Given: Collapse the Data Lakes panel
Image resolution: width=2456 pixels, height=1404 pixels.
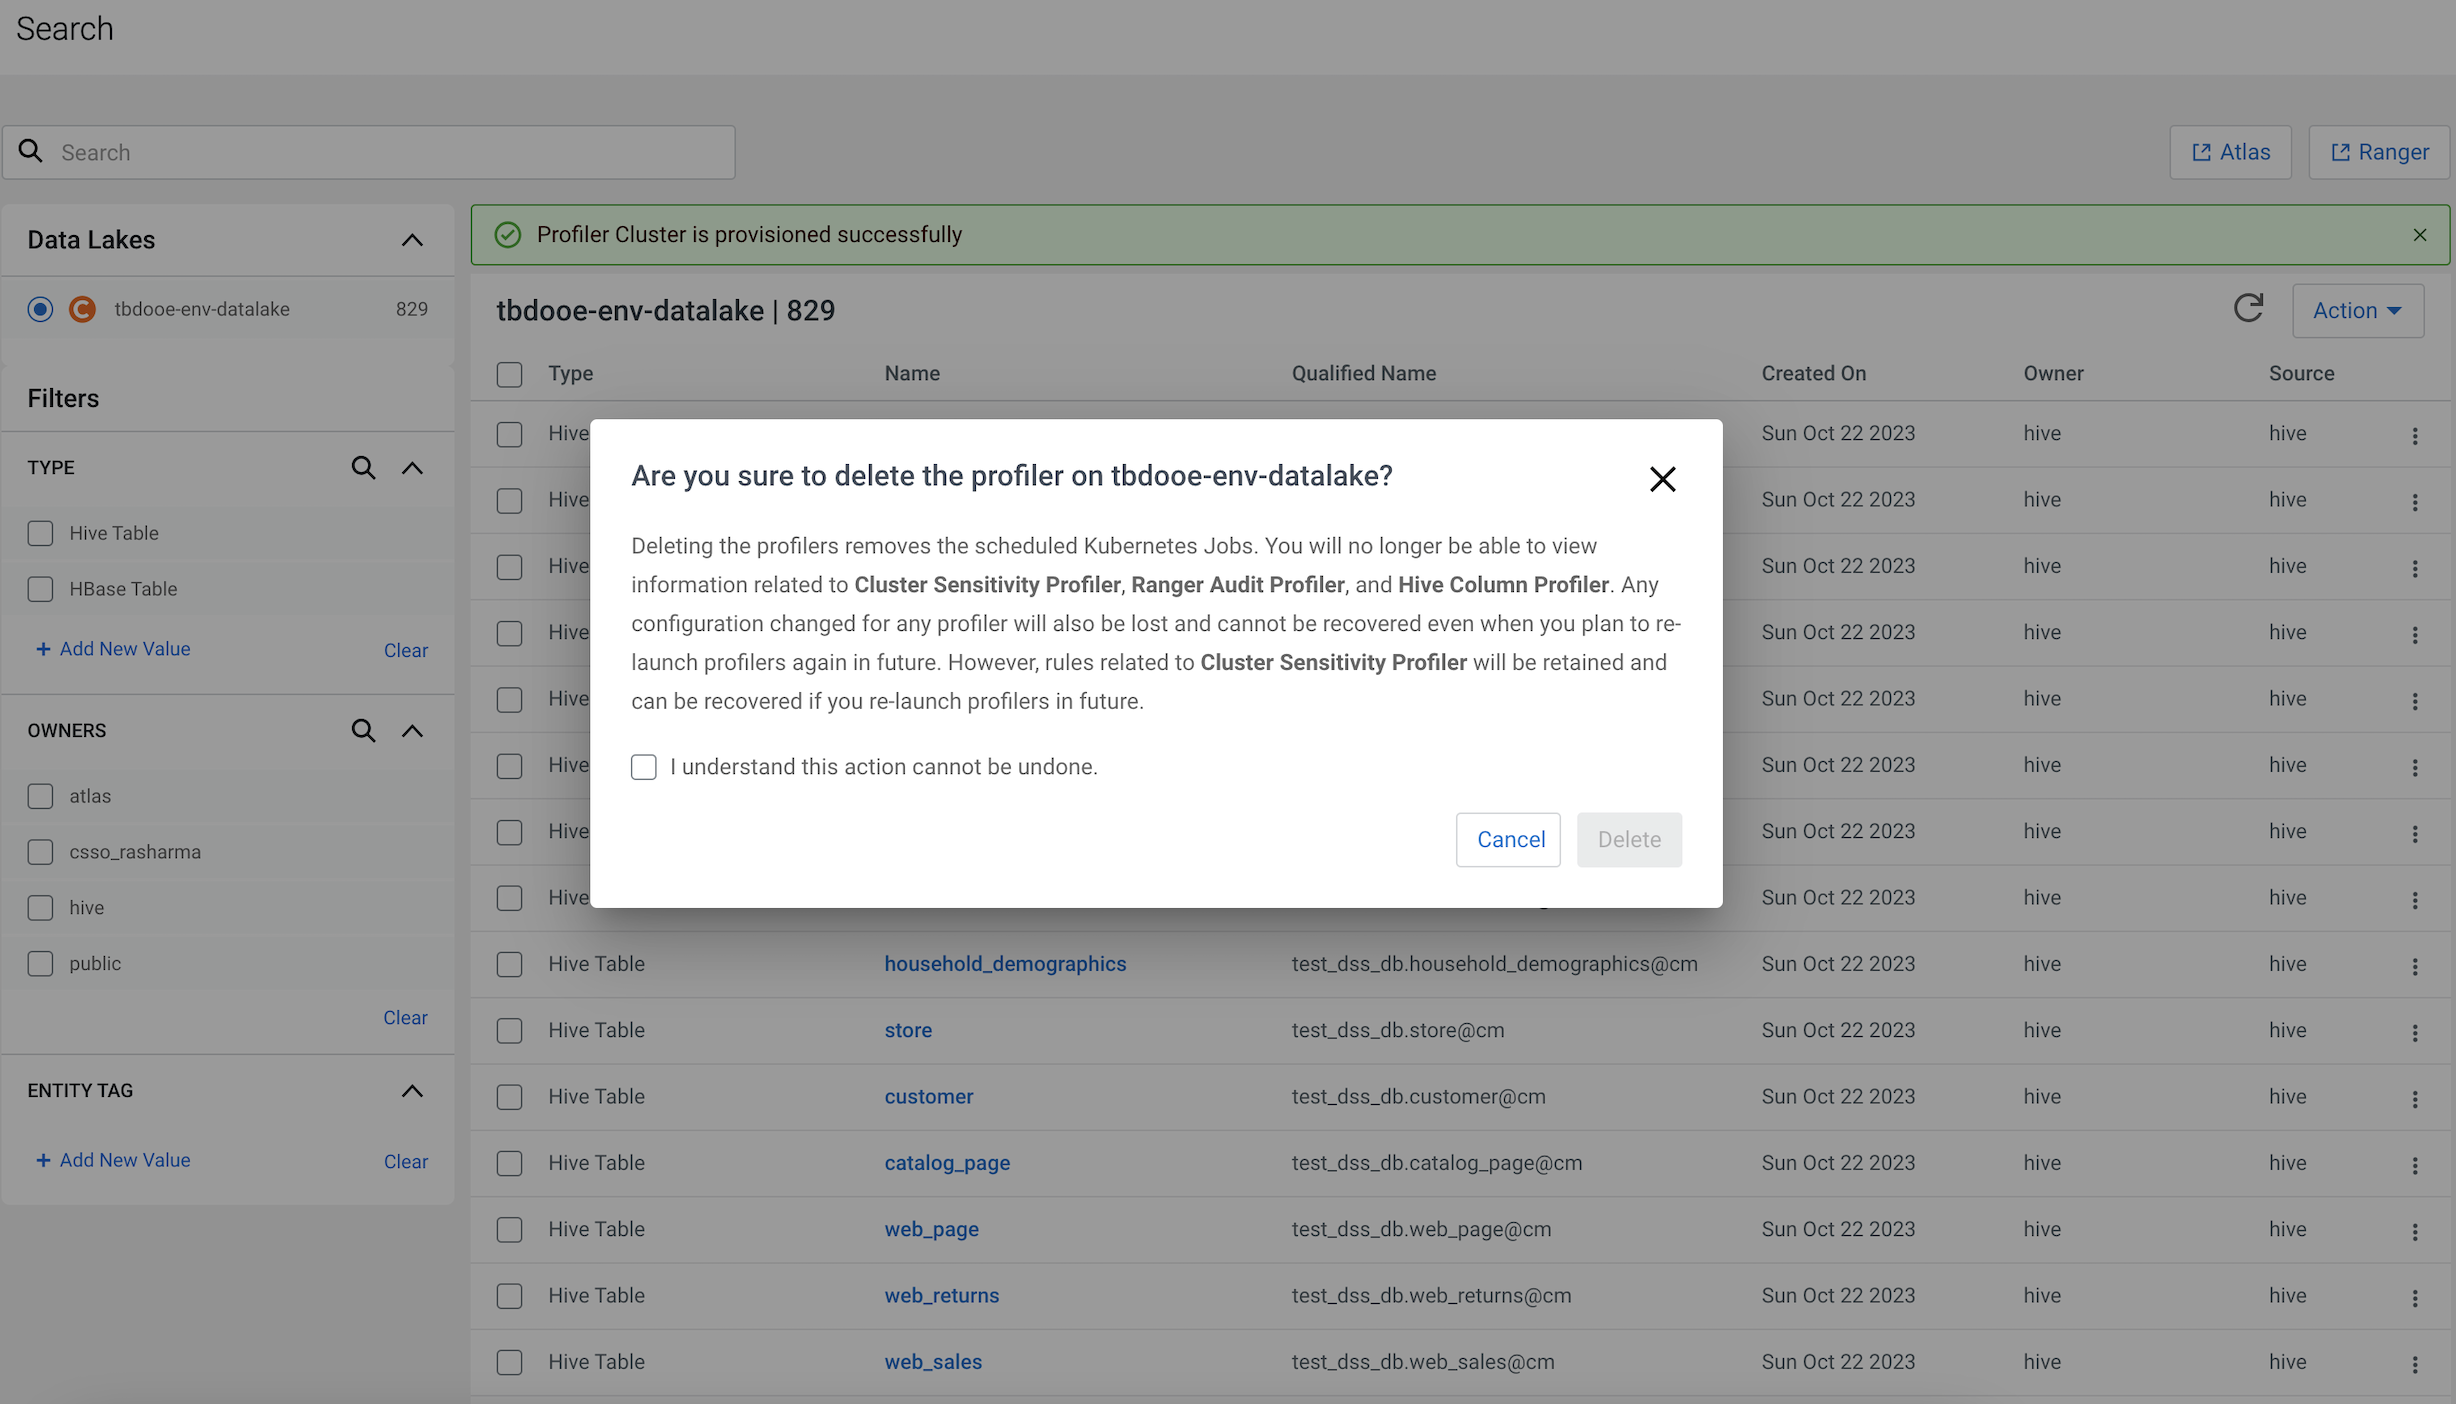Looking at the screenshot, I should 412,240.
